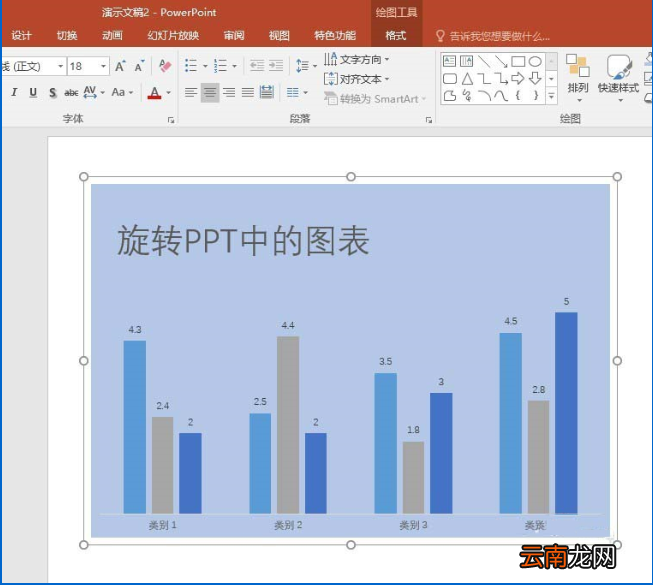This screenshot has height=585, width=653.
Task: Select the triangle shape
Action: click(467, 78)
